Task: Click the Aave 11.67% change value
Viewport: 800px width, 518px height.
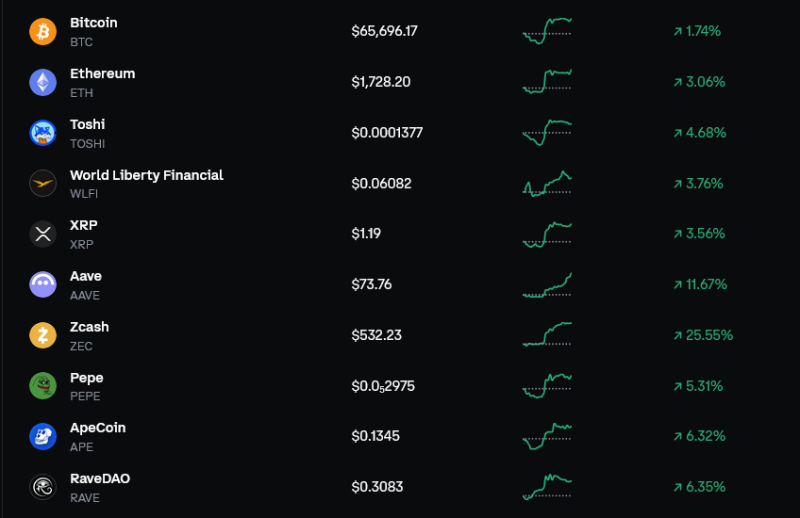Action: click(x=701, y=284)
